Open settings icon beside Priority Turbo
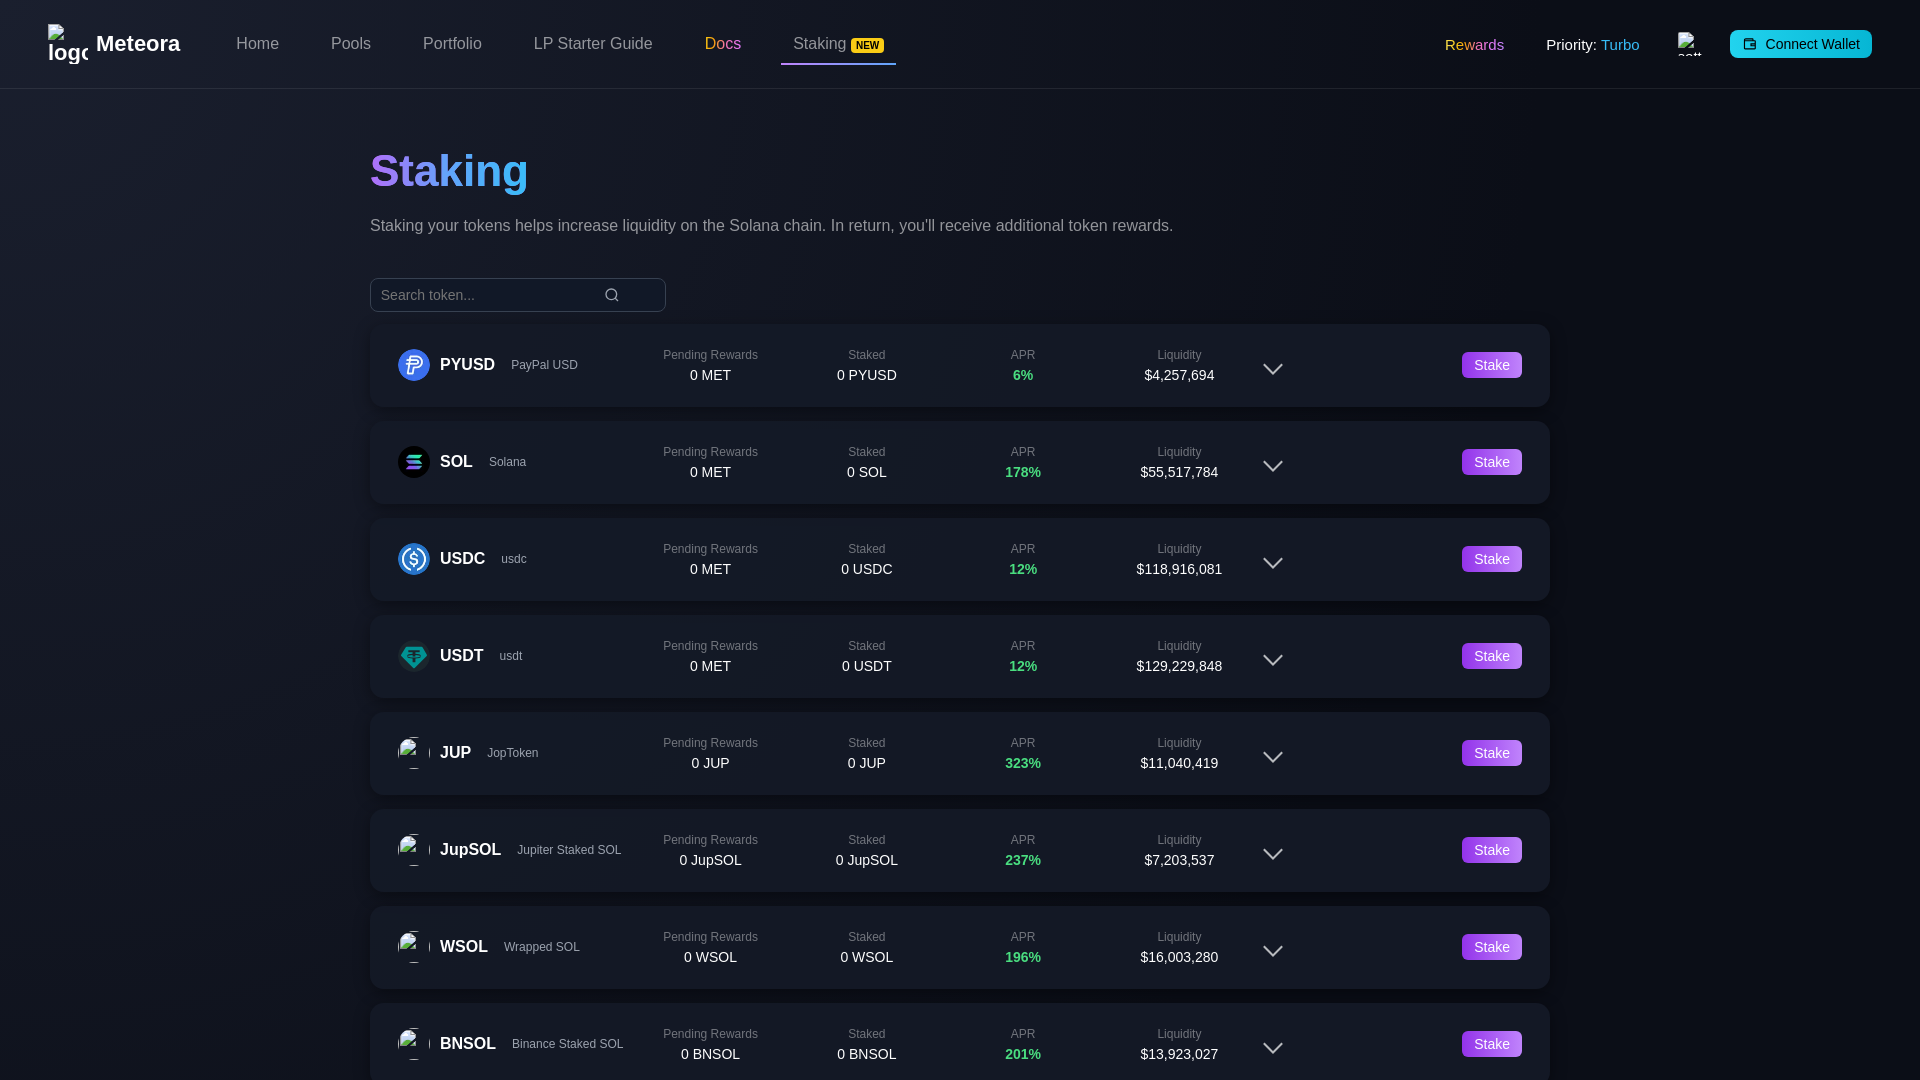 (x=1690, y=44)
